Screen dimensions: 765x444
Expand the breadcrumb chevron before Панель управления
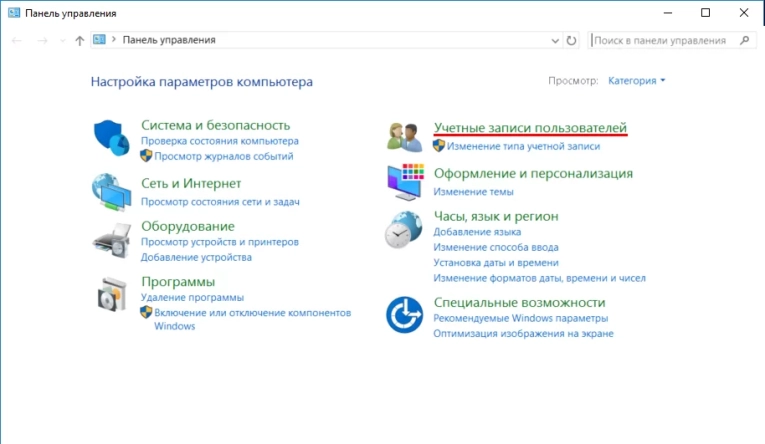114,40
